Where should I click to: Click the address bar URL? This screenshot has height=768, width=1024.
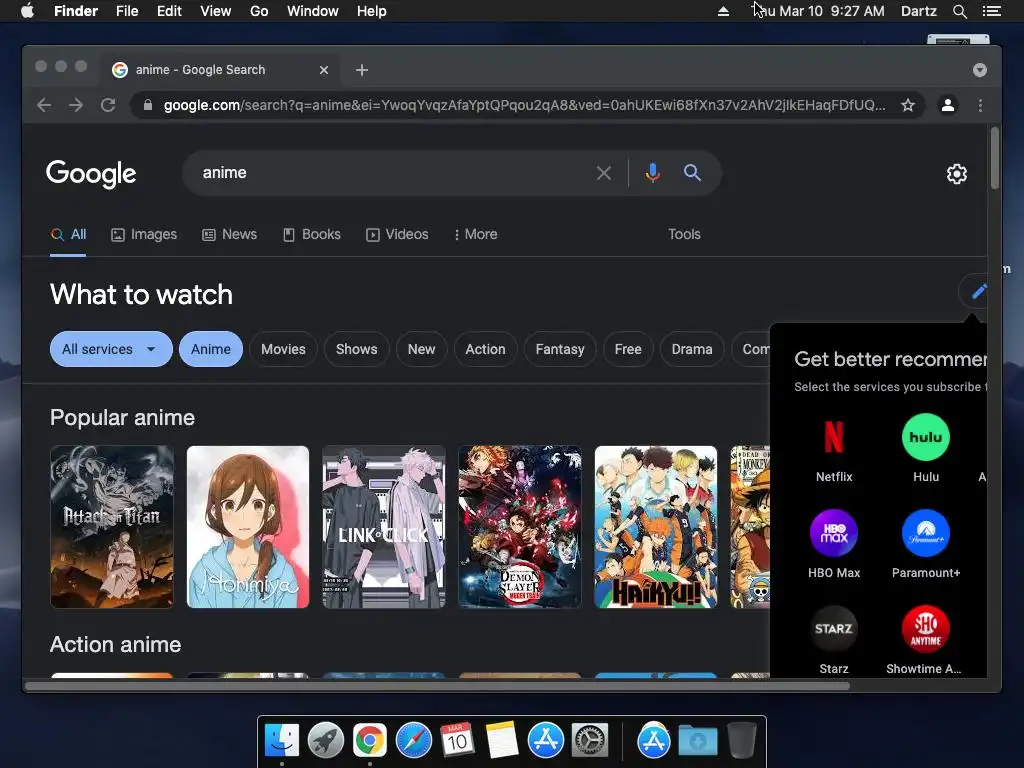(524, 105)
